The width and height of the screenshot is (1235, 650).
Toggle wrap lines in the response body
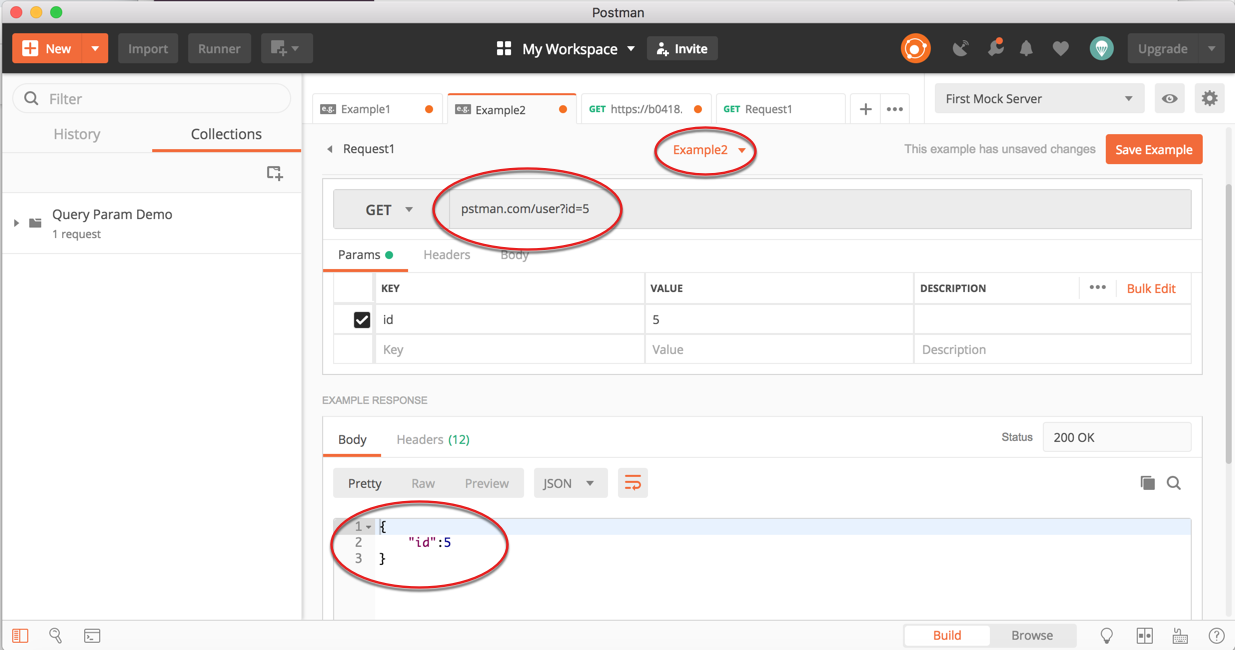pyautogui.click(x=632, y=482)
